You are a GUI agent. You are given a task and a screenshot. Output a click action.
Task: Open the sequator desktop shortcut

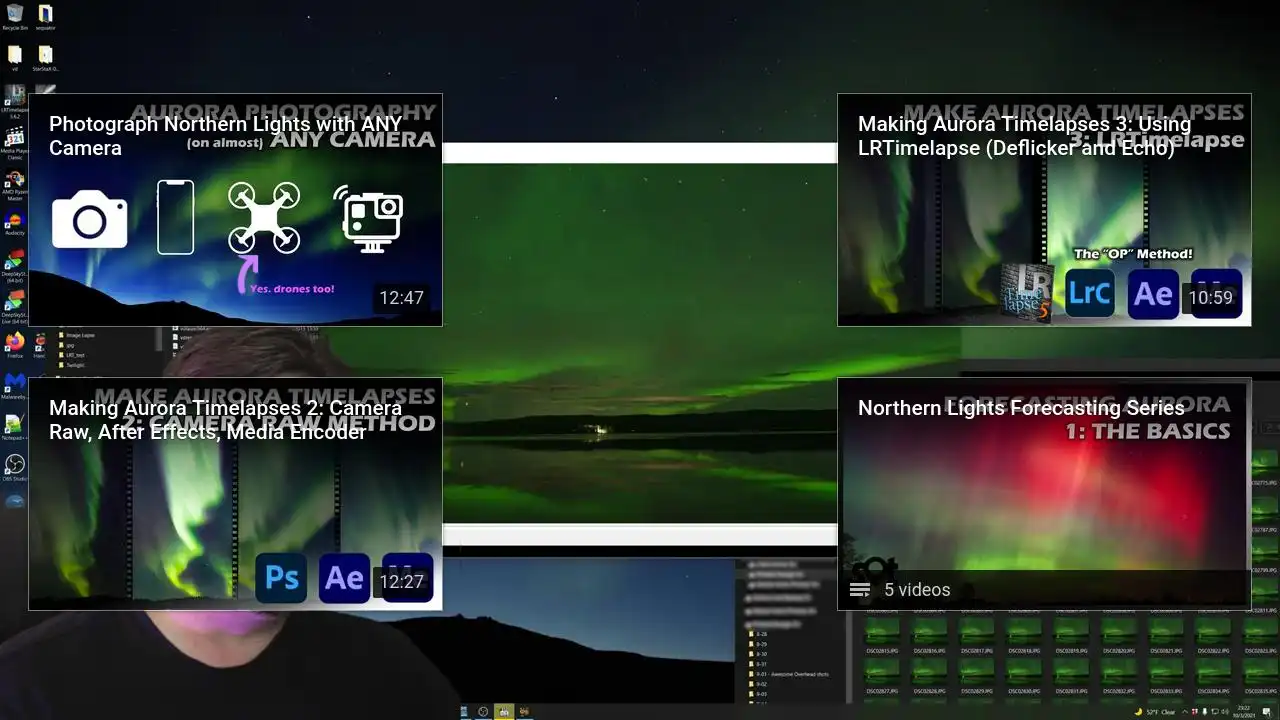coord(46,17)
